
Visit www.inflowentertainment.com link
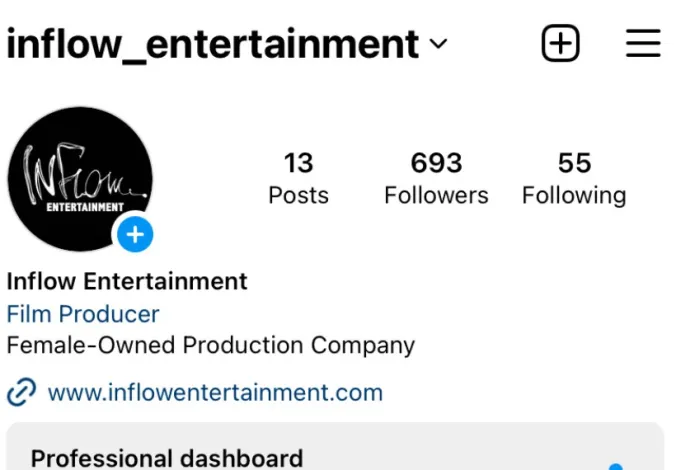coord(215,392)
